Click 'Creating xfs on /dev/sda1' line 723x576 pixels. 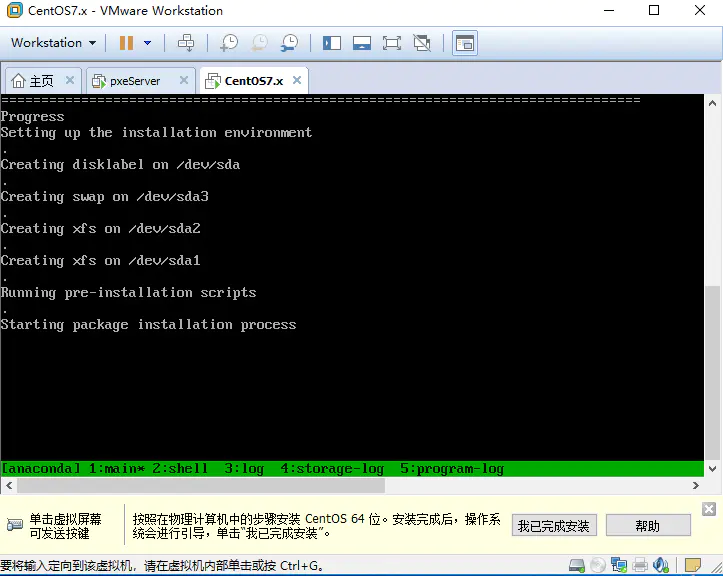click(x=101, y=261)
